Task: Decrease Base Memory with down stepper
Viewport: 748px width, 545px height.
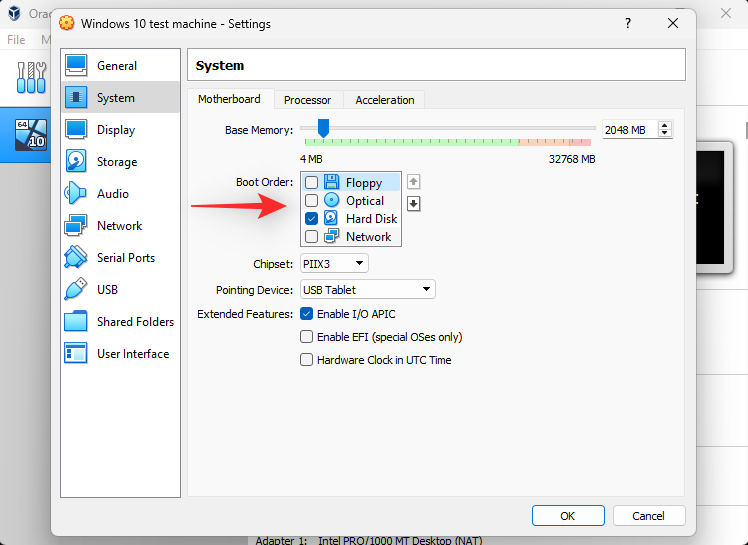Action: 665,133
